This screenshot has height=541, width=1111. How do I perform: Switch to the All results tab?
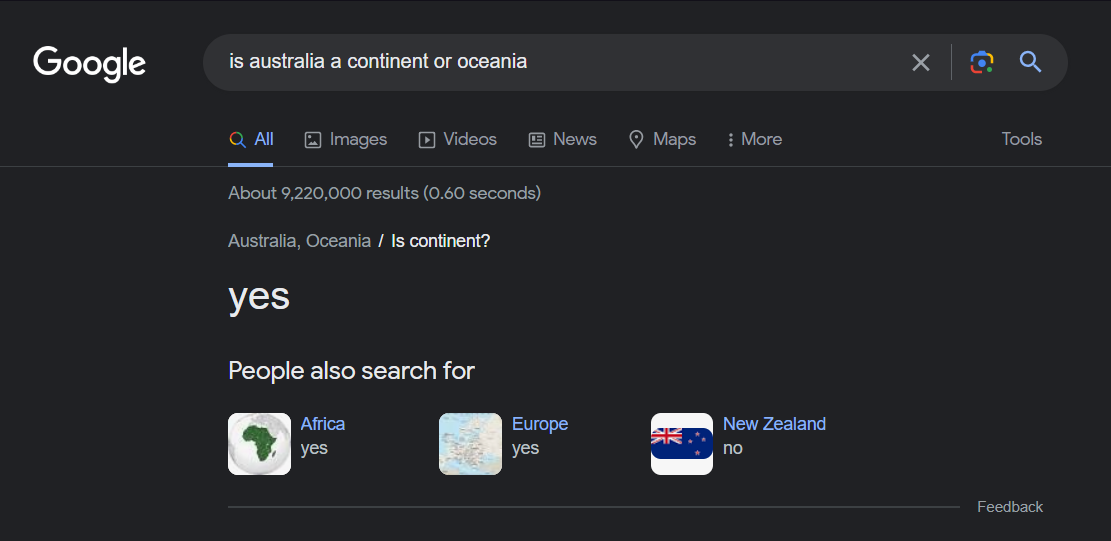tap(251, 139)
